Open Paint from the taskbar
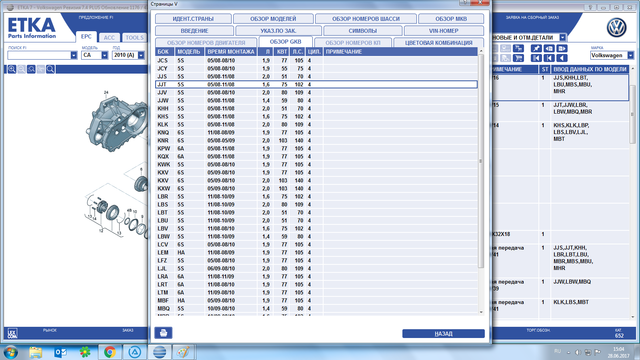The height and width of the screenshot is (360, 640). (183, 352)
